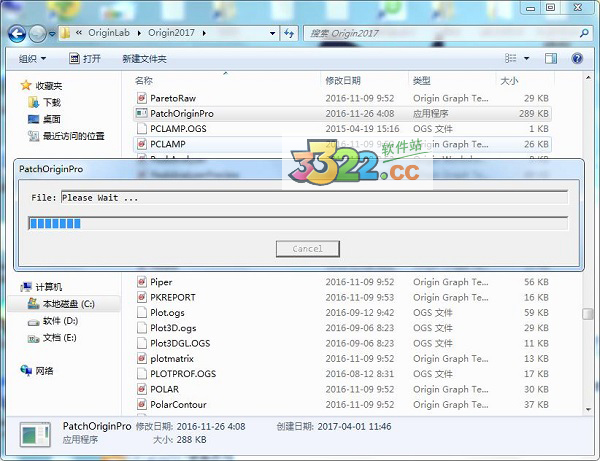600x461 pixels.
Task: Open the 组织 (Organize) menu
Action: point(32,59)
